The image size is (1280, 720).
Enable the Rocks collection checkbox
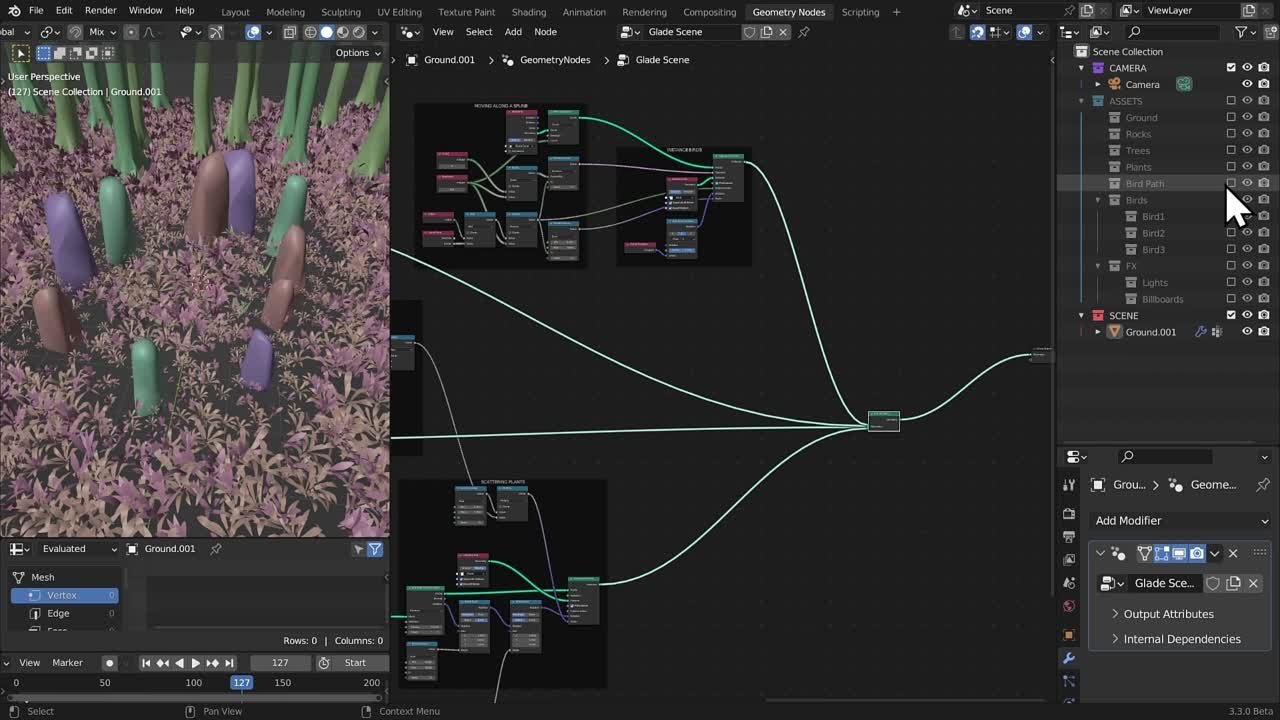pos(1231,134)
